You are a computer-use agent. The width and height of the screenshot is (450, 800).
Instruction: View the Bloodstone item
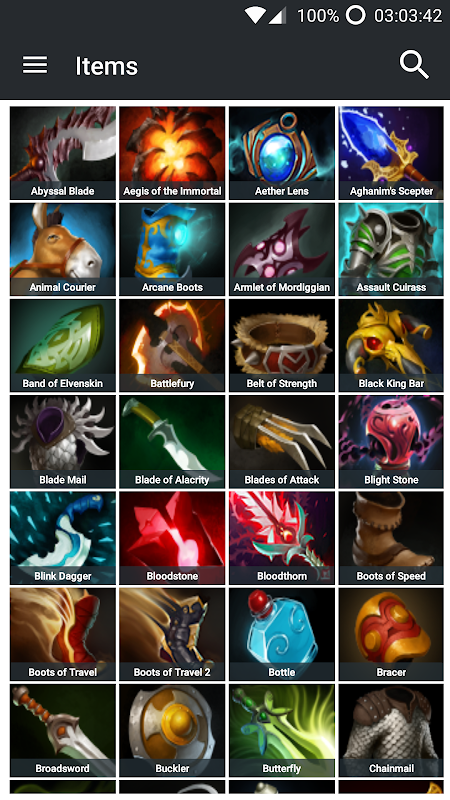(172, 538)
